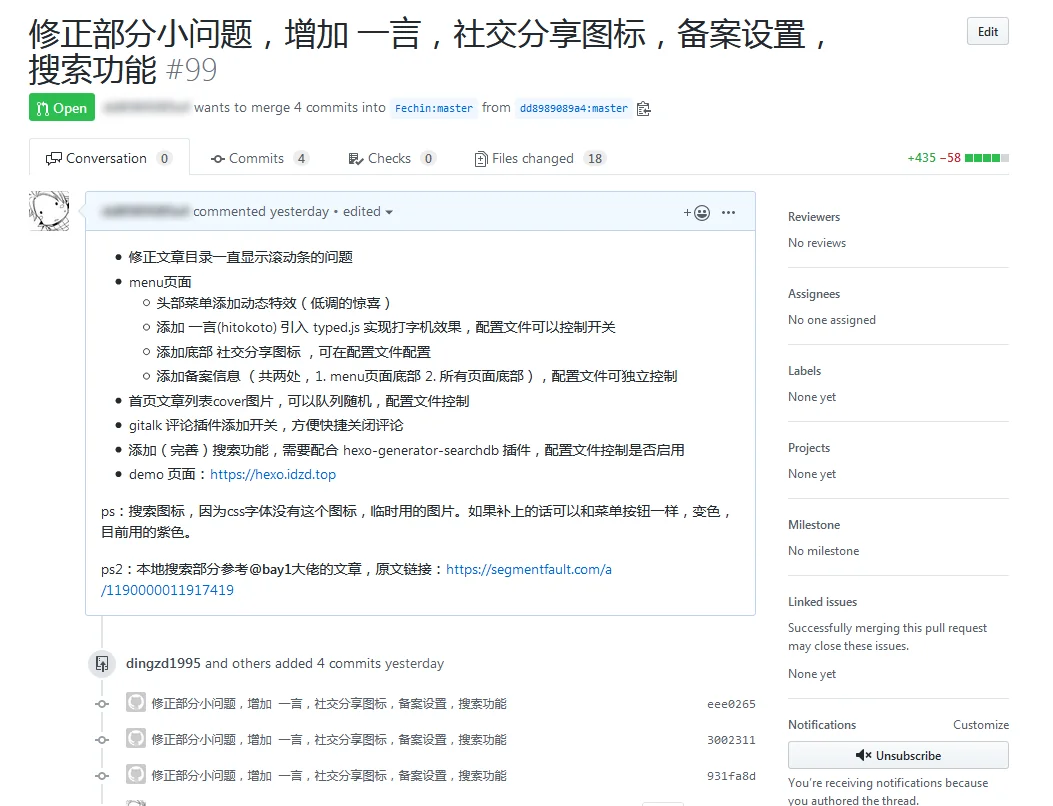1053x806 pixels.
Task: Click the dingzd1995 author name
Action: [x=163, y=664]
